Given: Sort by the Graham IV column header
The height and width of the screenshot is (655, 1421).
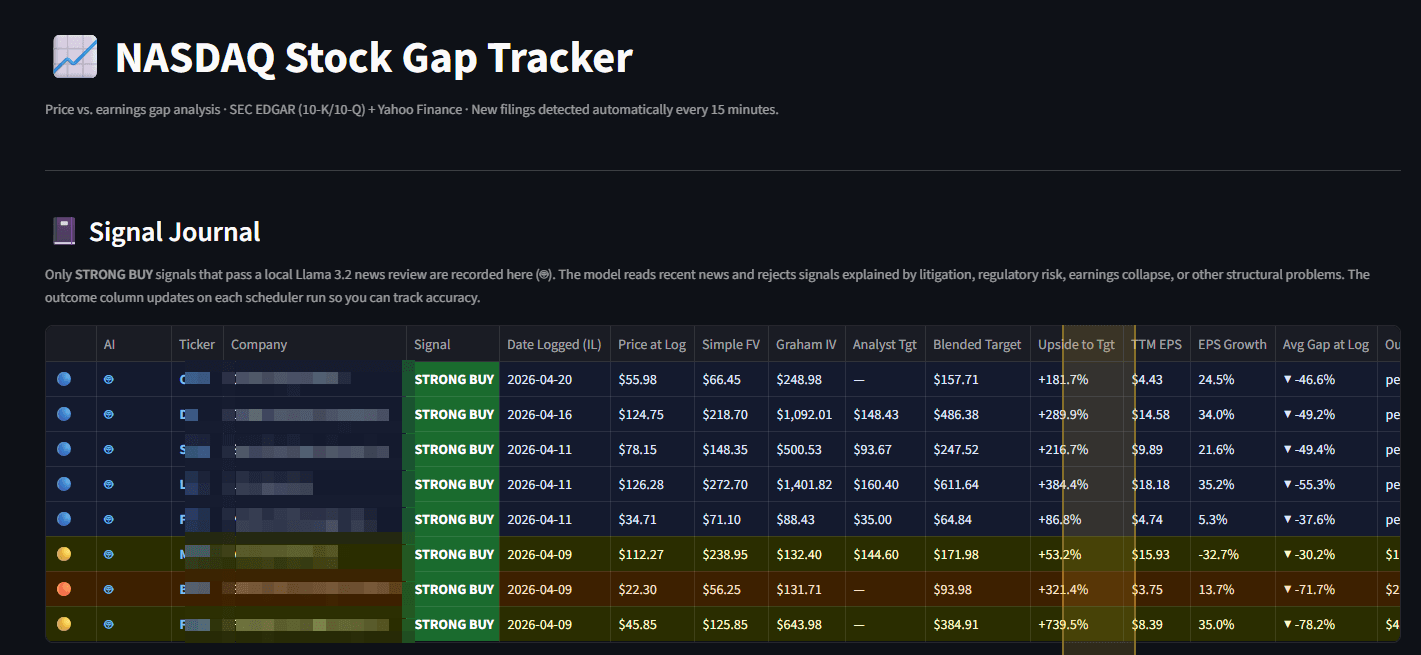Looking at the screenshot, I should click(806, 344).
